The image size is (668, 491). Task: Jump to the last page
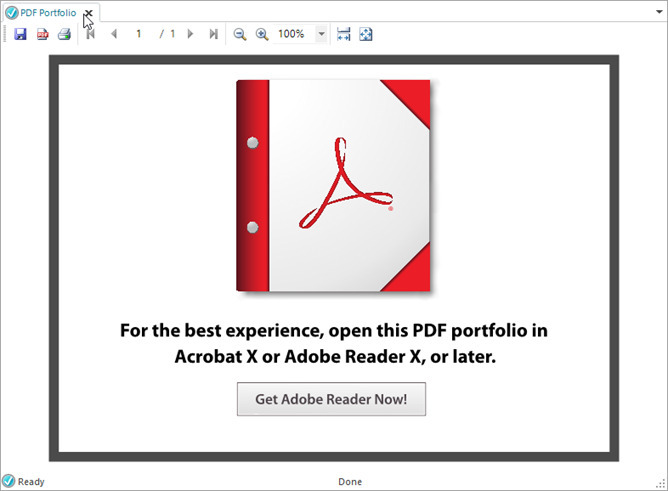pyautogui.click(x=213, y=34)
